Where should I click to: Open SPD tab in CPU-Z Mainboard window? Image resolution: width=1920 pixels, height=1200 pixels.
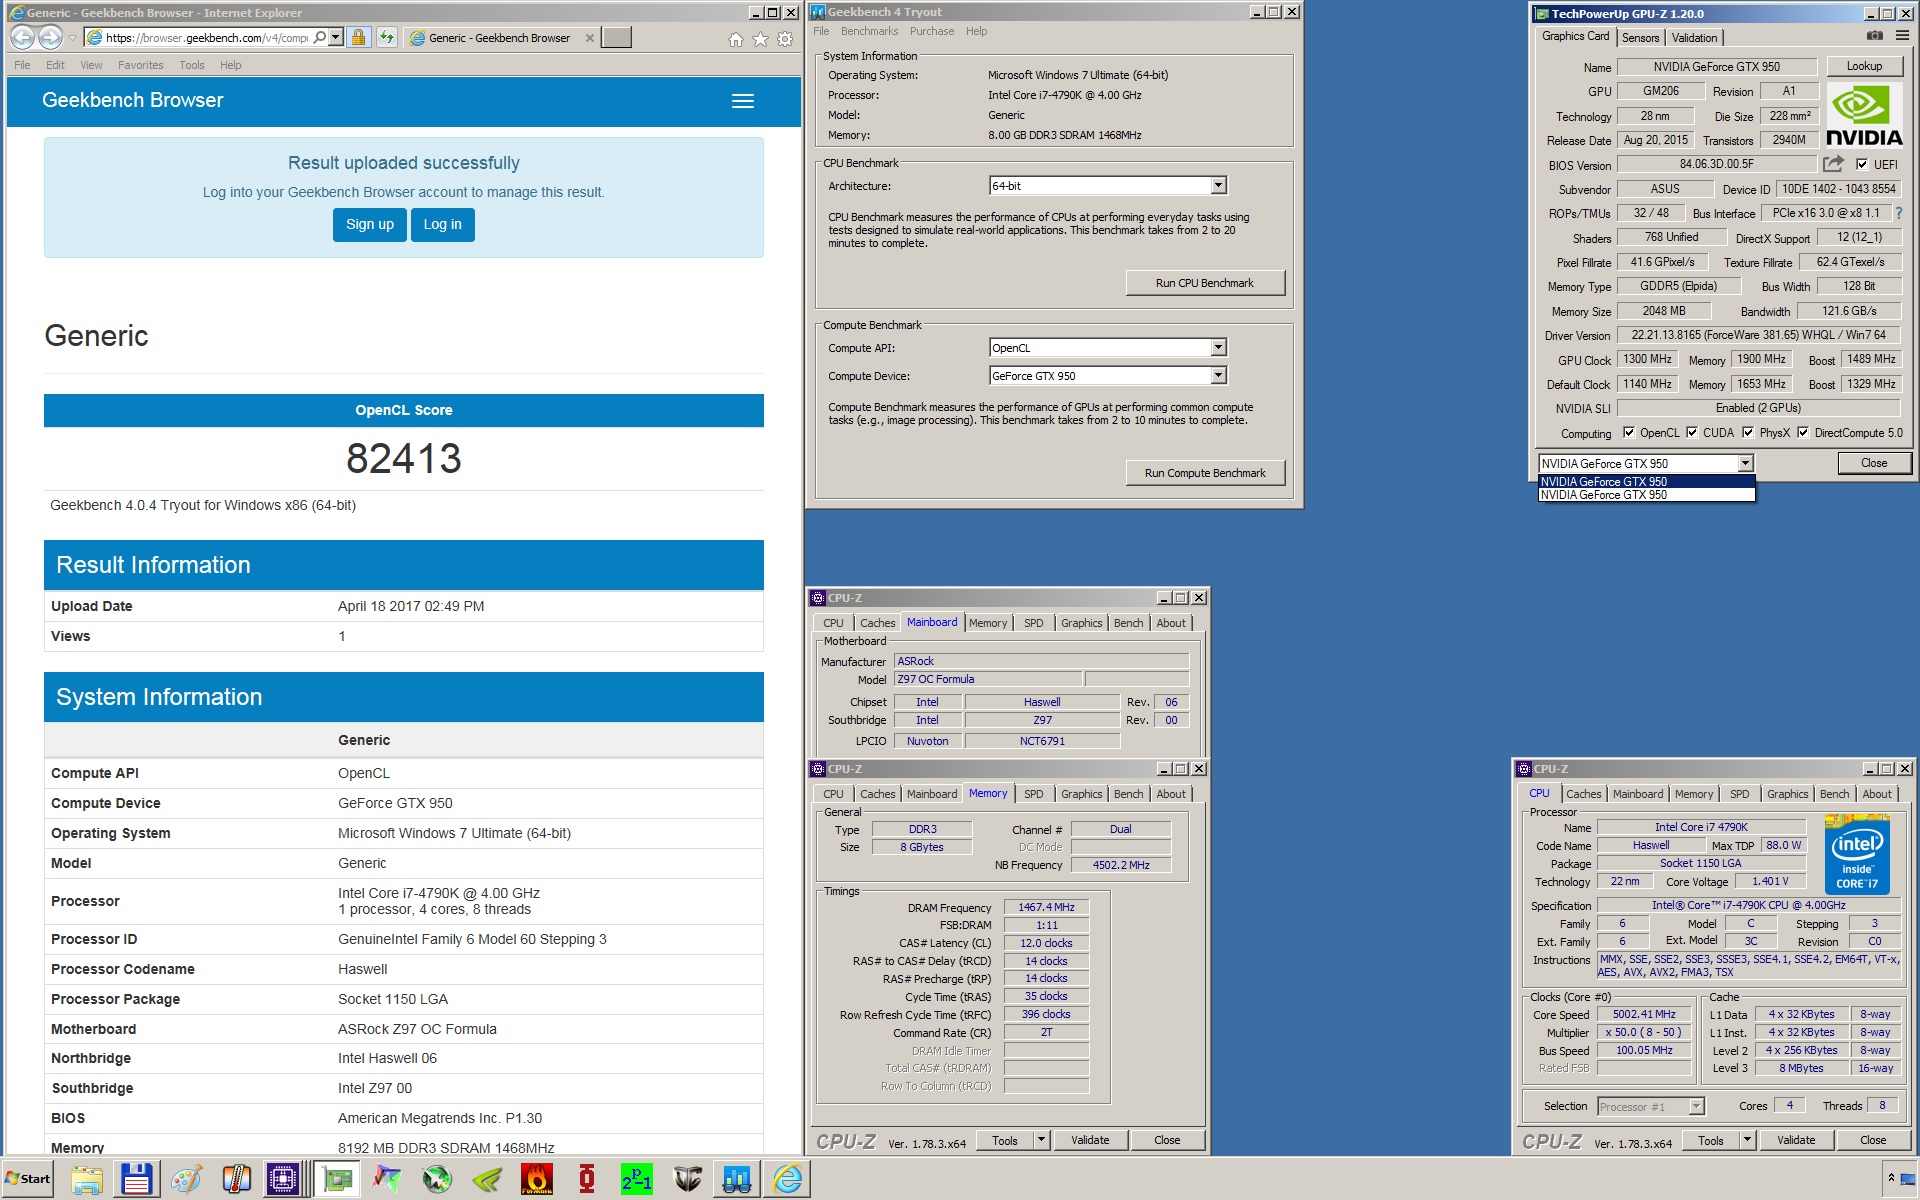coord(1034,623)
